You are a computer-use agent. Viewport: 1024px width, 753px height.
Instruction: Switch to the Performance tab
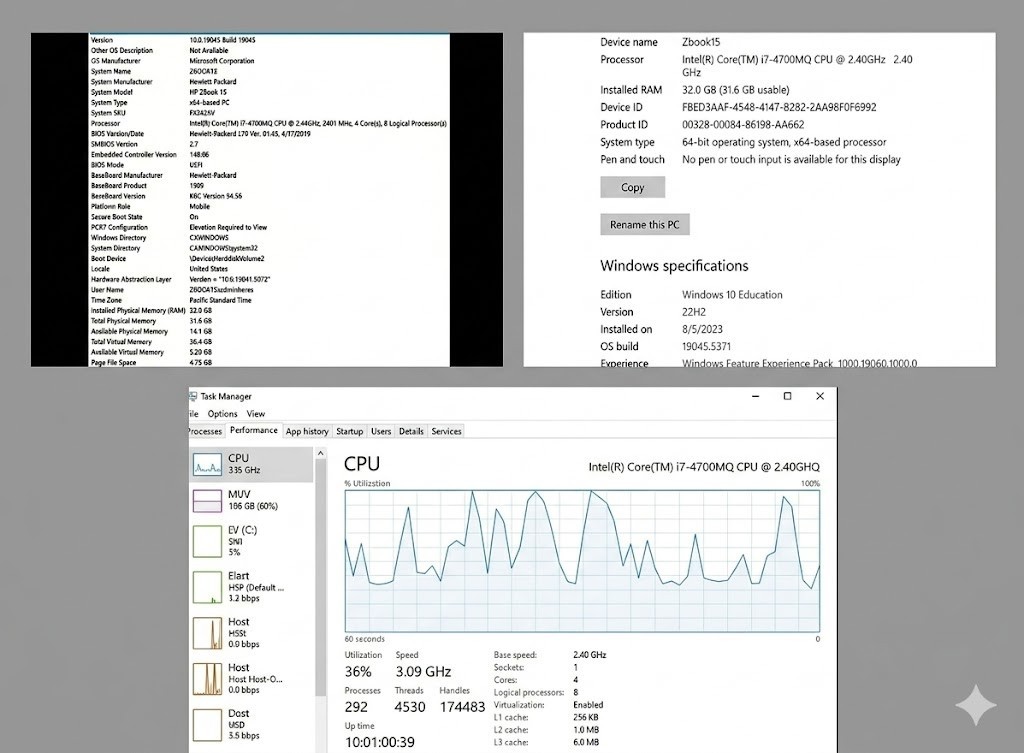[x=253, y=430]
